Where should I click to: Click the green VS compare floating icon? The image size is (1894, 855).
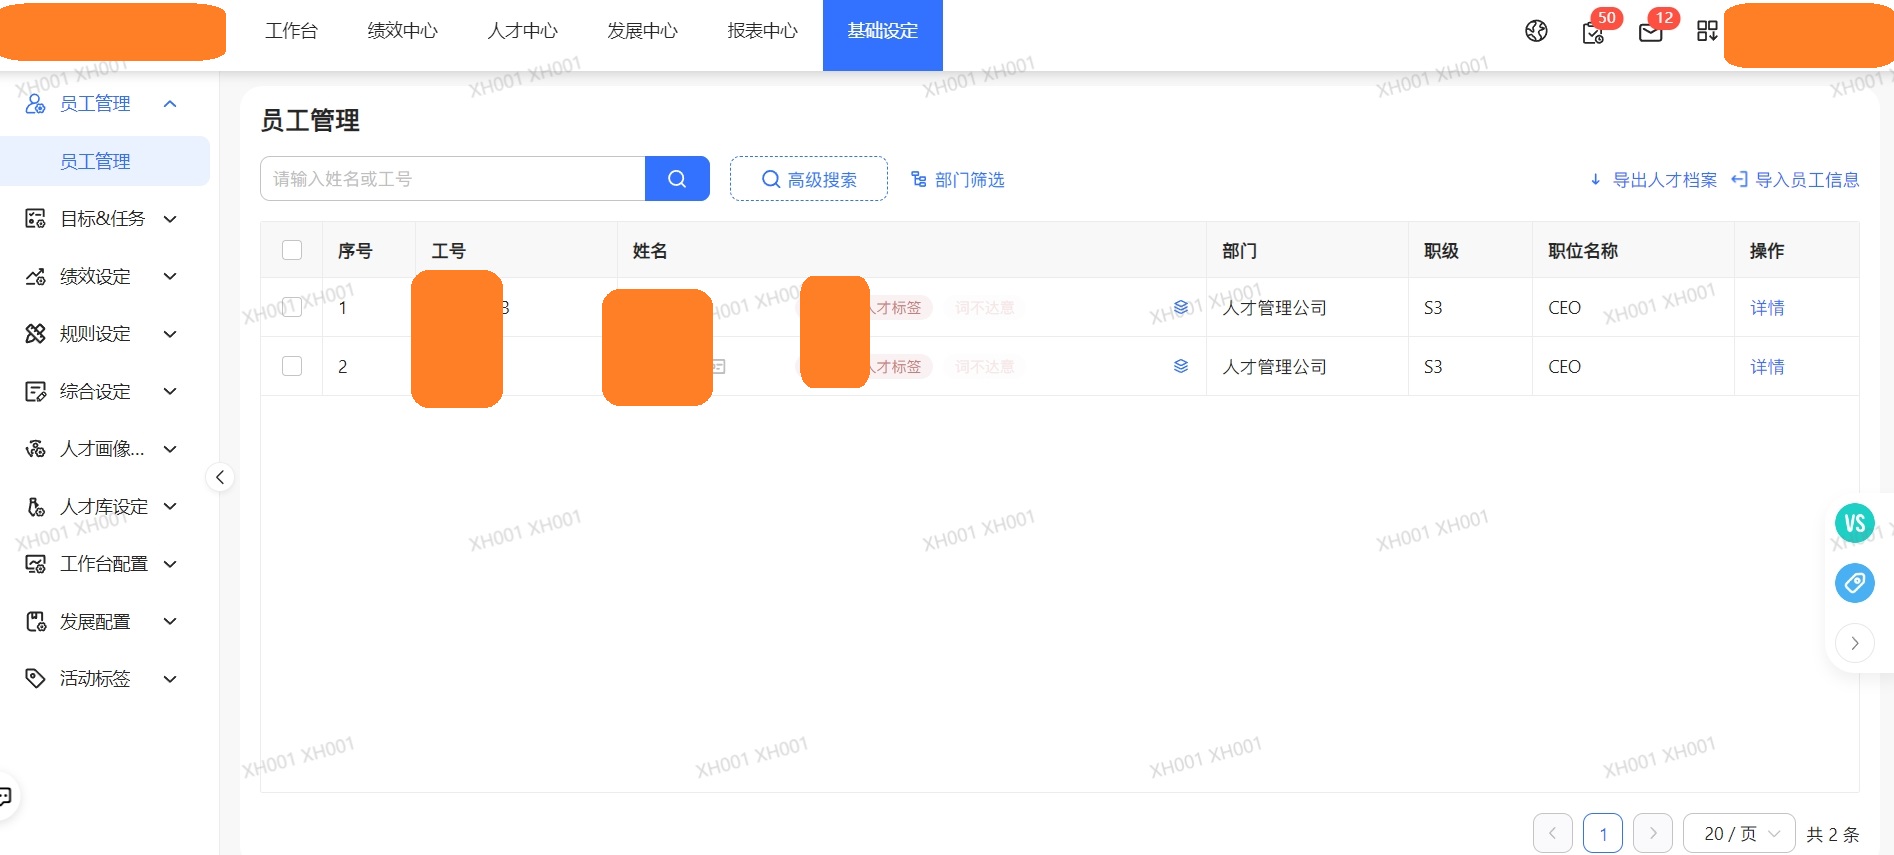1854,523
